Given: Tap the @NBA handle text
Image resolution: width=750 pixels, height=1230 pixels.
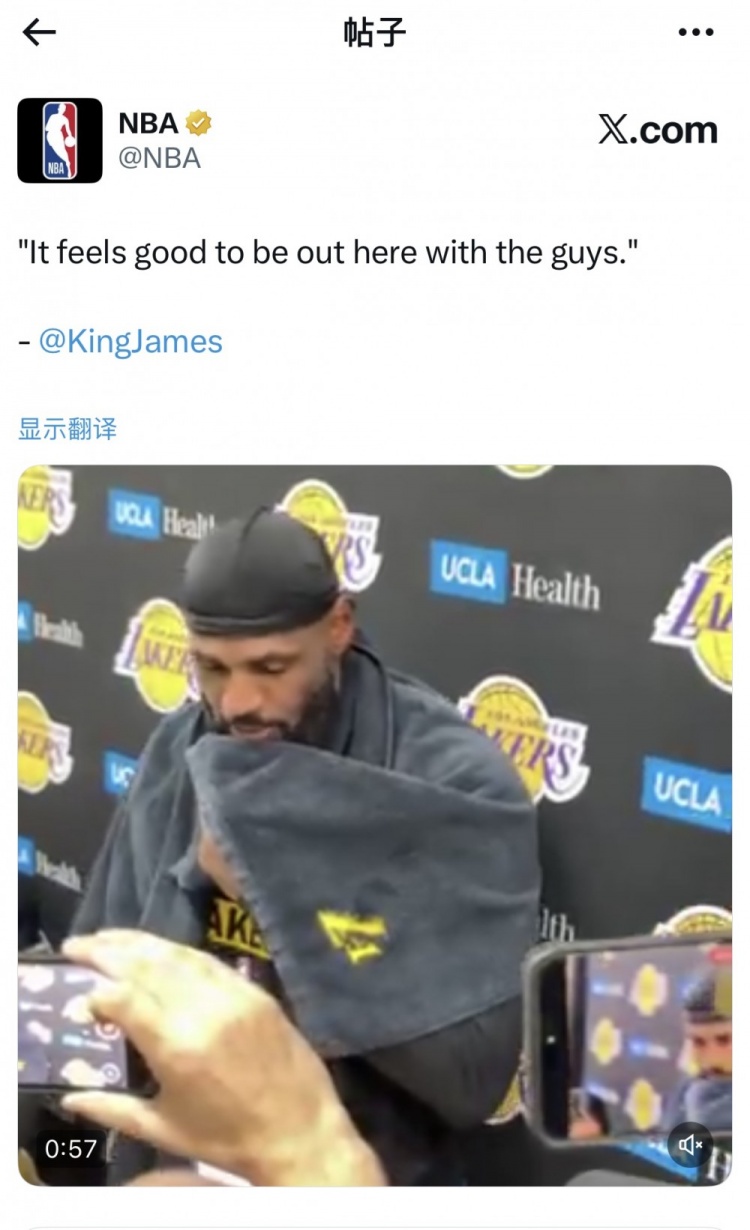Looking at the screenshot, I should tap(160, 158).
